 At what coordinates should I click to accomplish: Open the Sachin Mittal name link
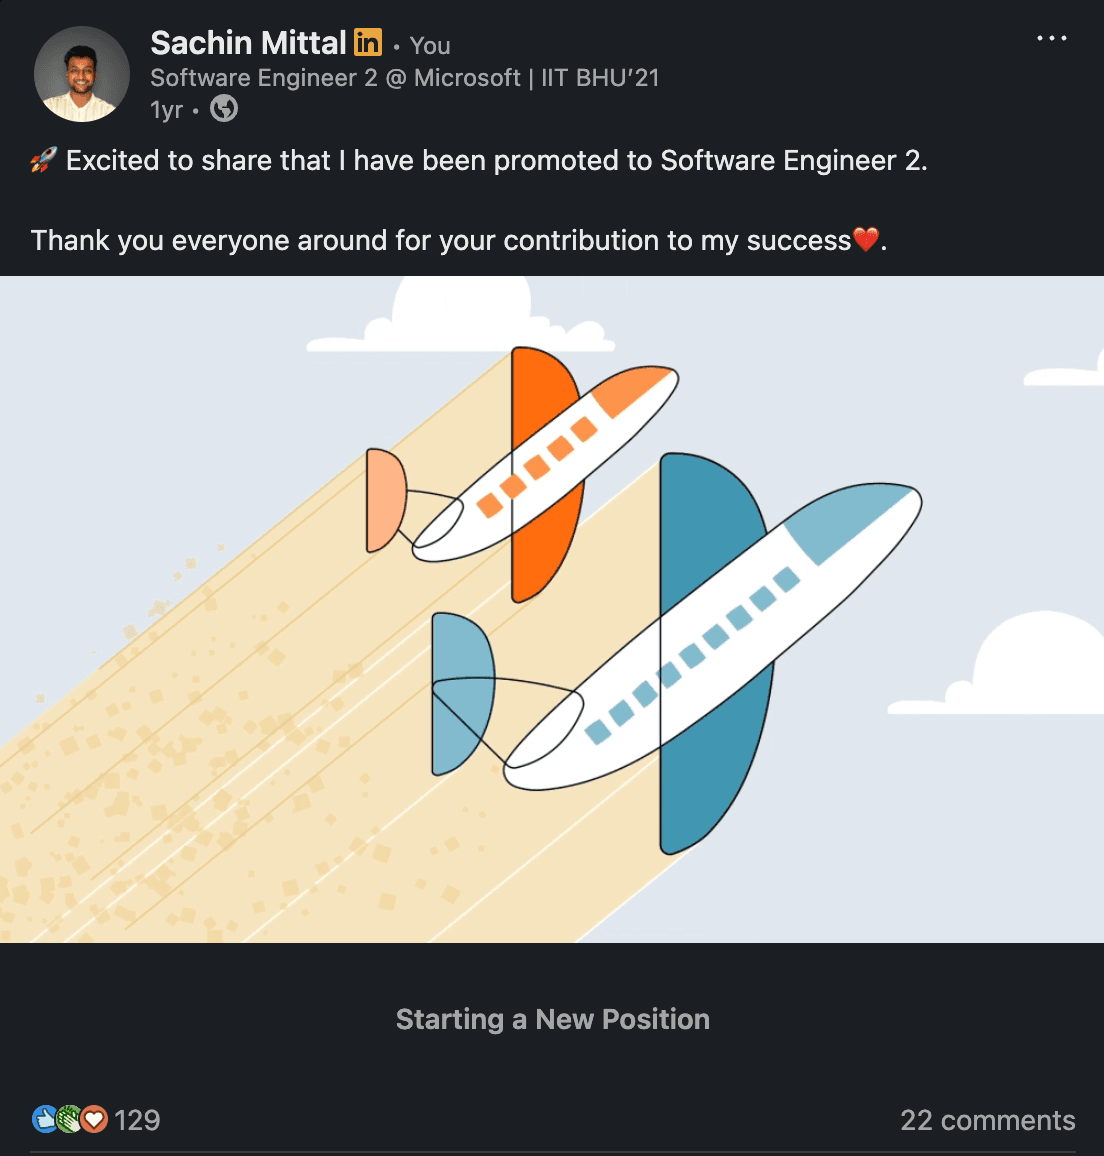tap(248, 43)
